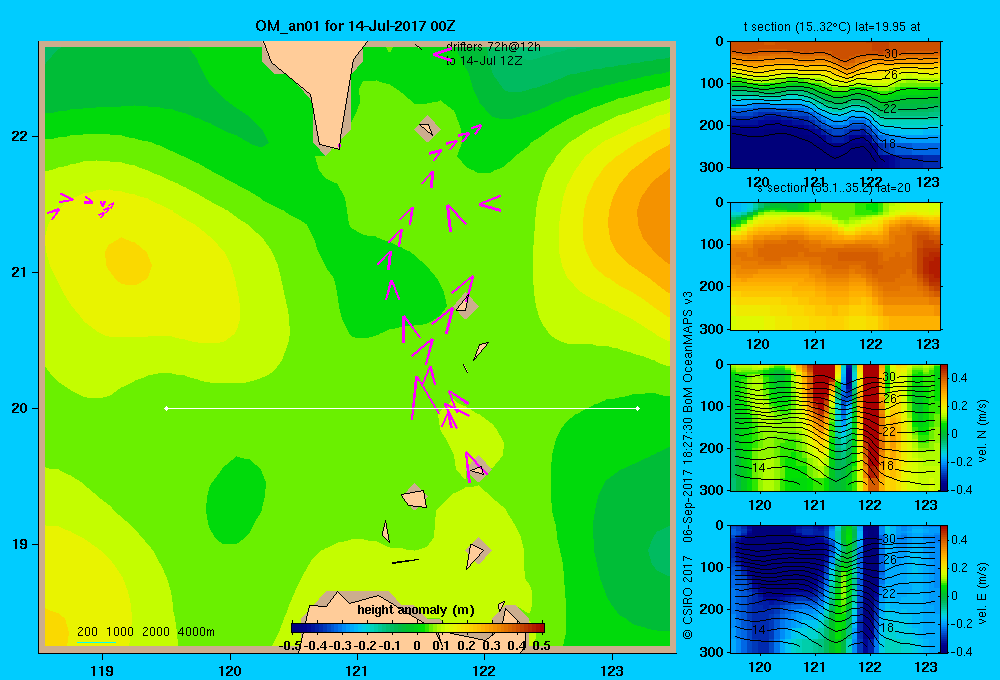
Task: Click latitude label 19 on main map
Action: 20,544
